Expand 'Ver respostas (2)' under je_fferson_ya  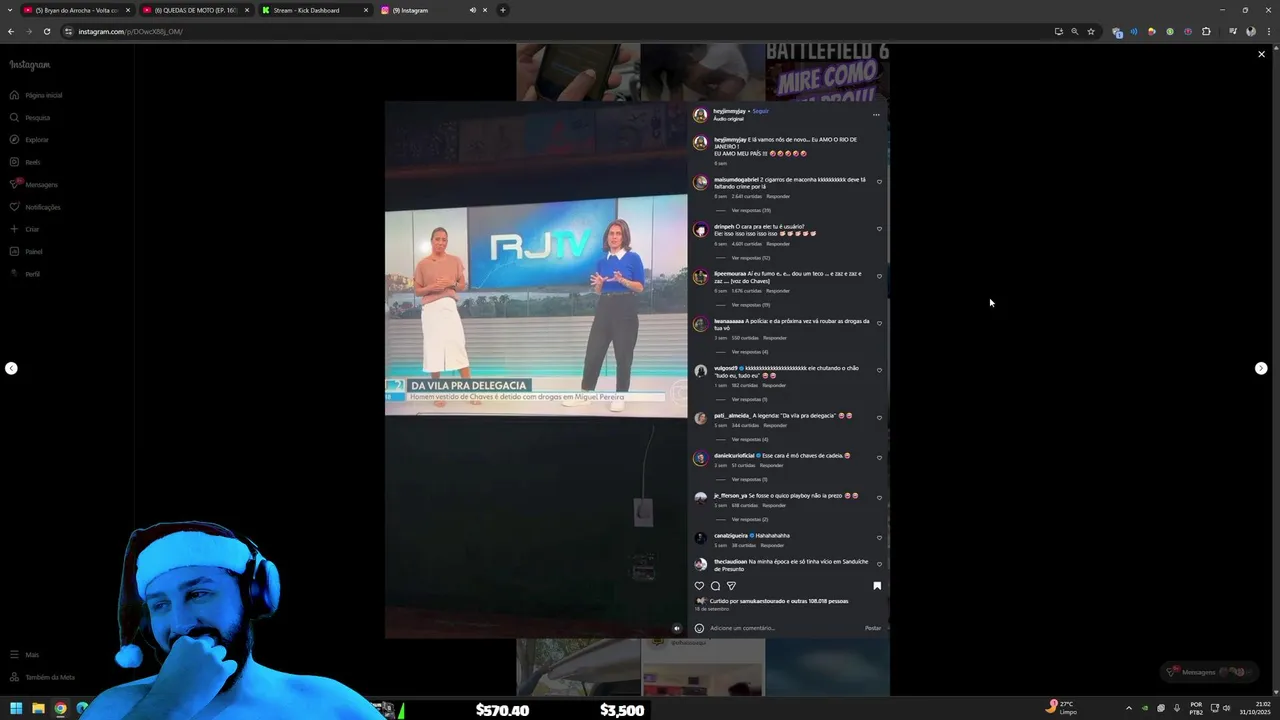[749, 519]
